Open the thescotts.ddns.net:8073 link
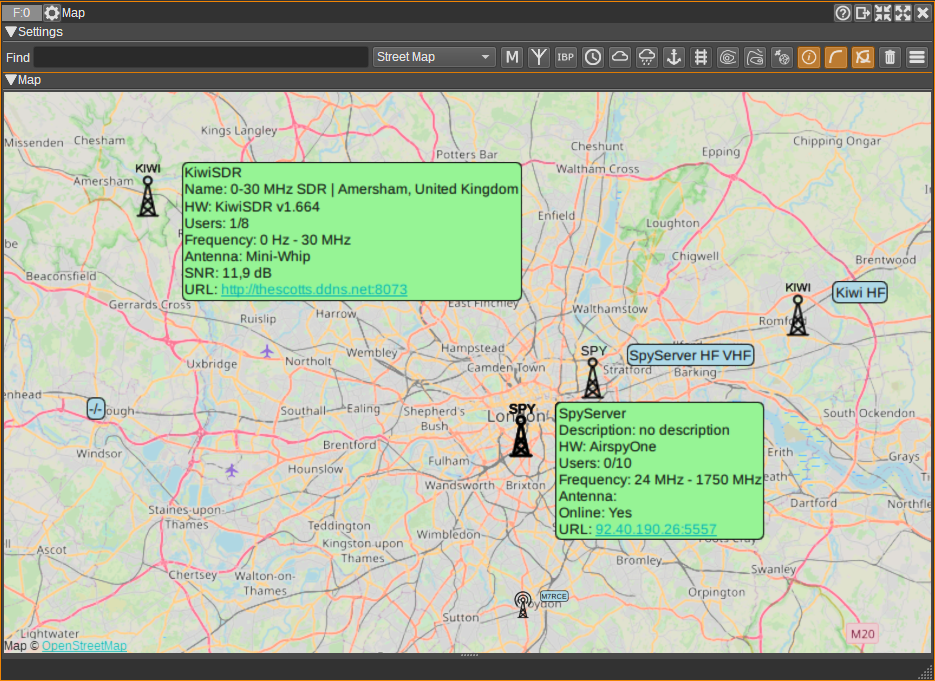This screenshot has height=681, width=935. (314, 290)
